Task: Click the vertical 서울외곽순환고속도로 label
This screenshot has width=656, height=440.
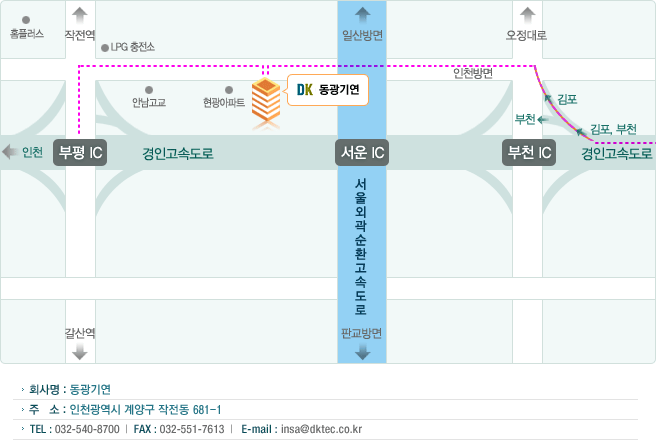Action: pos(361,247)
